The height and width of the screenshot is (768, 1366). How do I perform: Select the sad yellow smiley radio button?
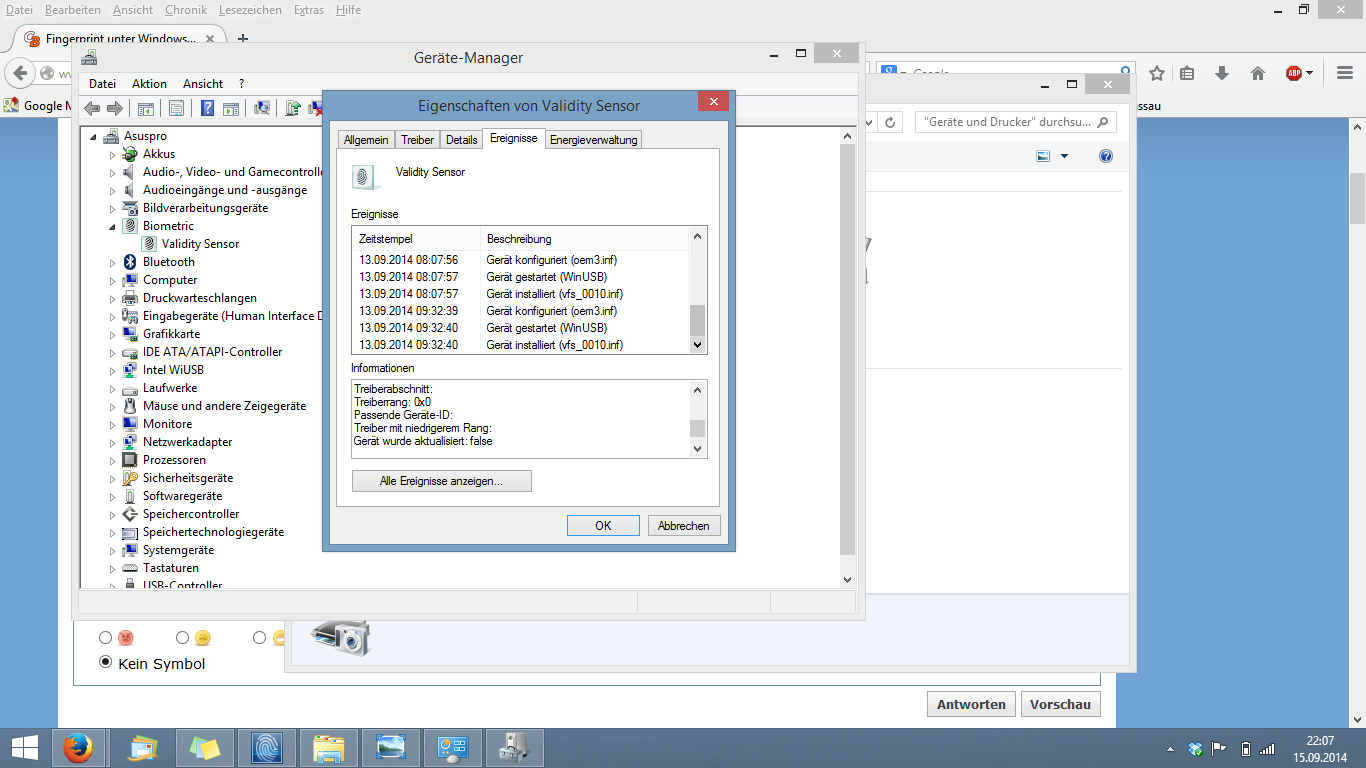click(x=183, y=637)
